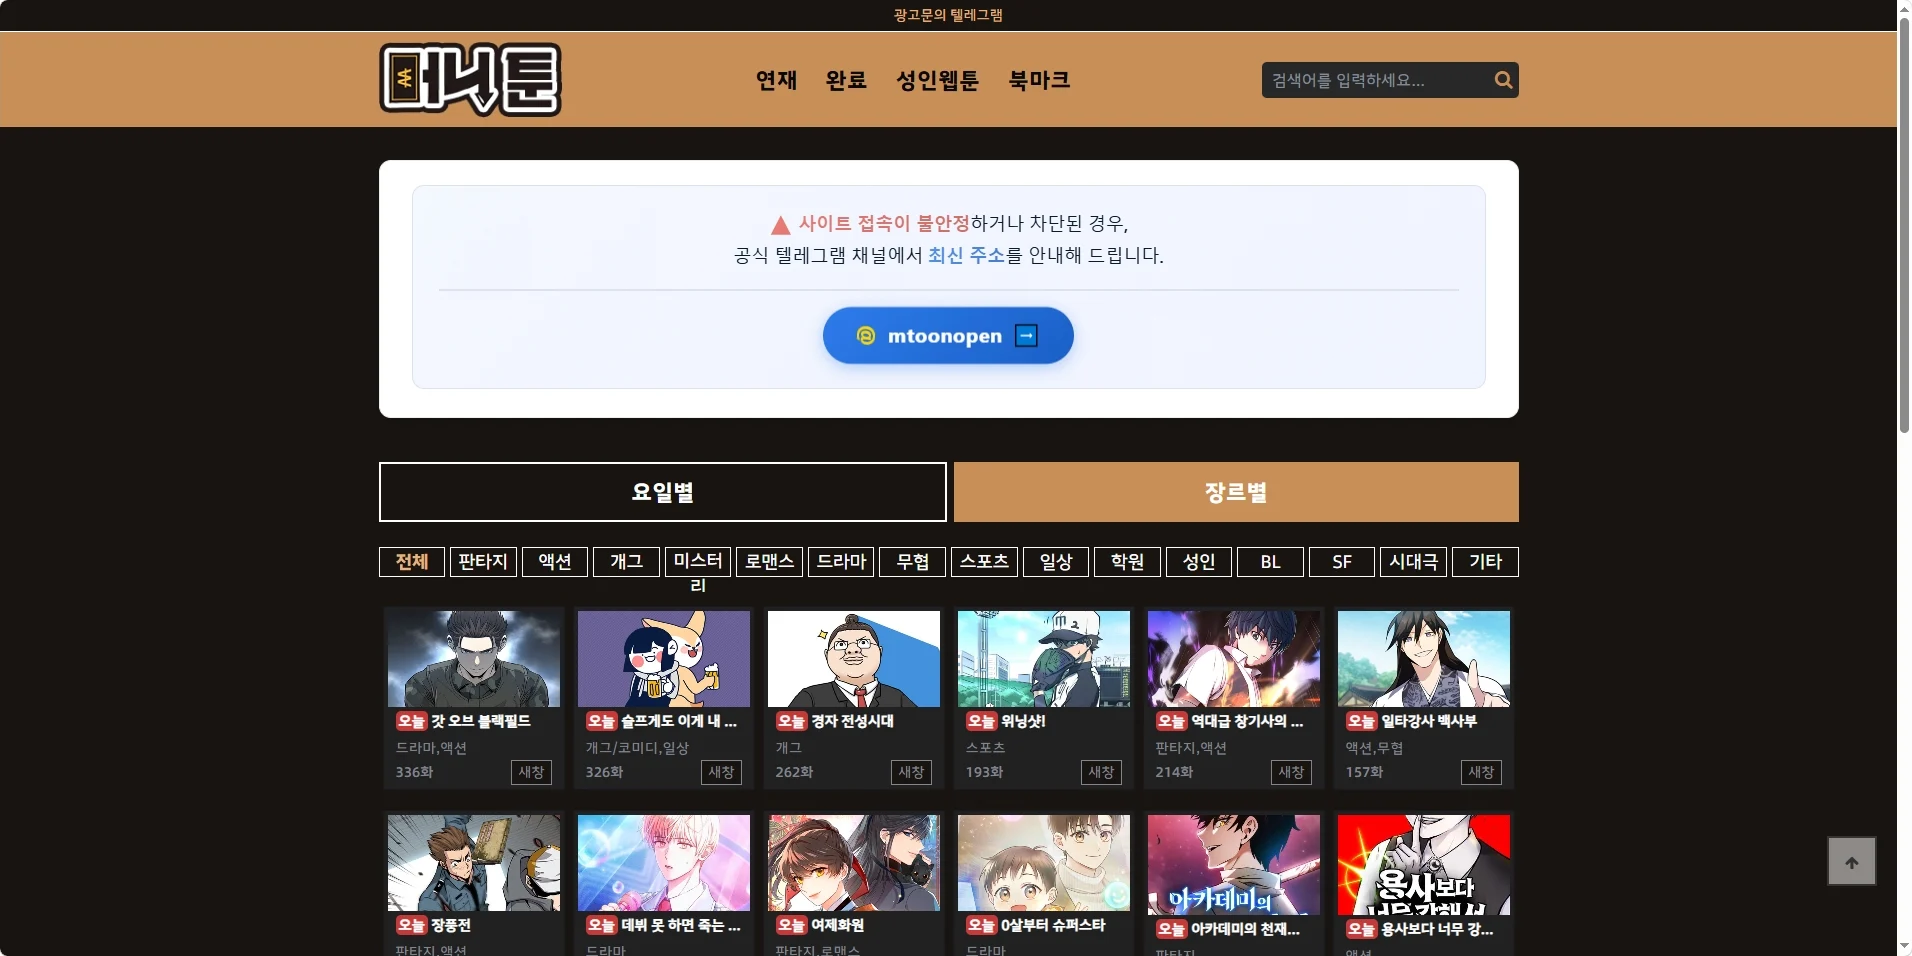The height and width of the screenshot is (956, 1912).
Task: Click 새창 button for 역대급 창기사의 card
Action: [1291, 772]
